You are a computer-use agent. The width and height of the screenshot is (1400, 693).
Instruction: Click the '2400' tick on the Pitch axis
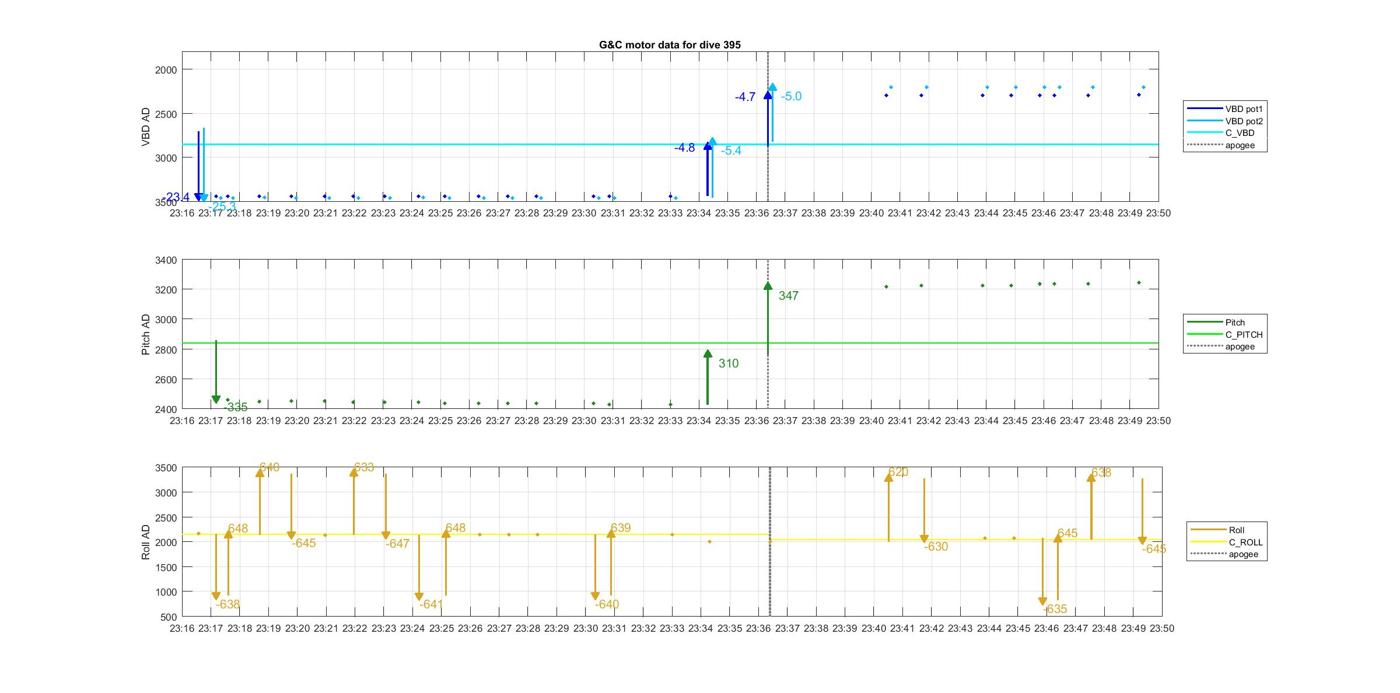(166, 409)
